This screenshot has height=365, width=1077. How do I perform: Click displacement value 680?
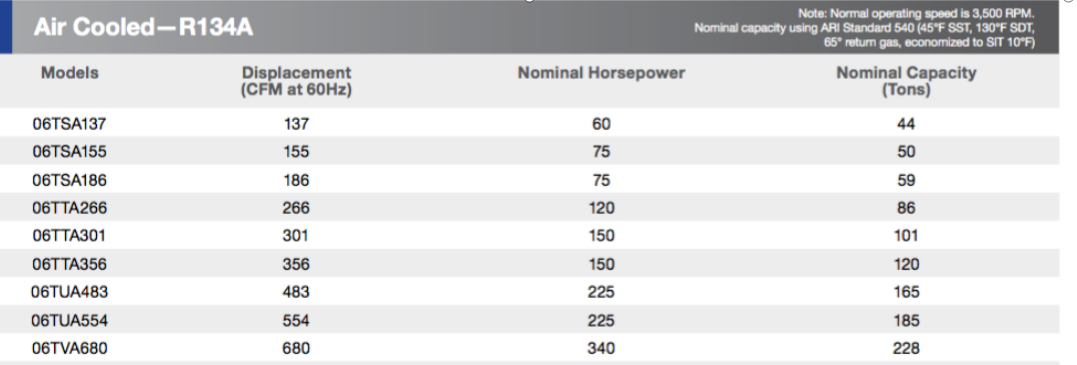click(296, 349)
